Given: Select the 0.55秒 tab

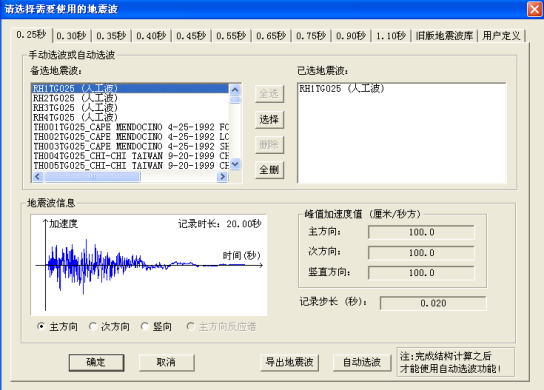Looking at the screenshot, I should pos(231,36).
